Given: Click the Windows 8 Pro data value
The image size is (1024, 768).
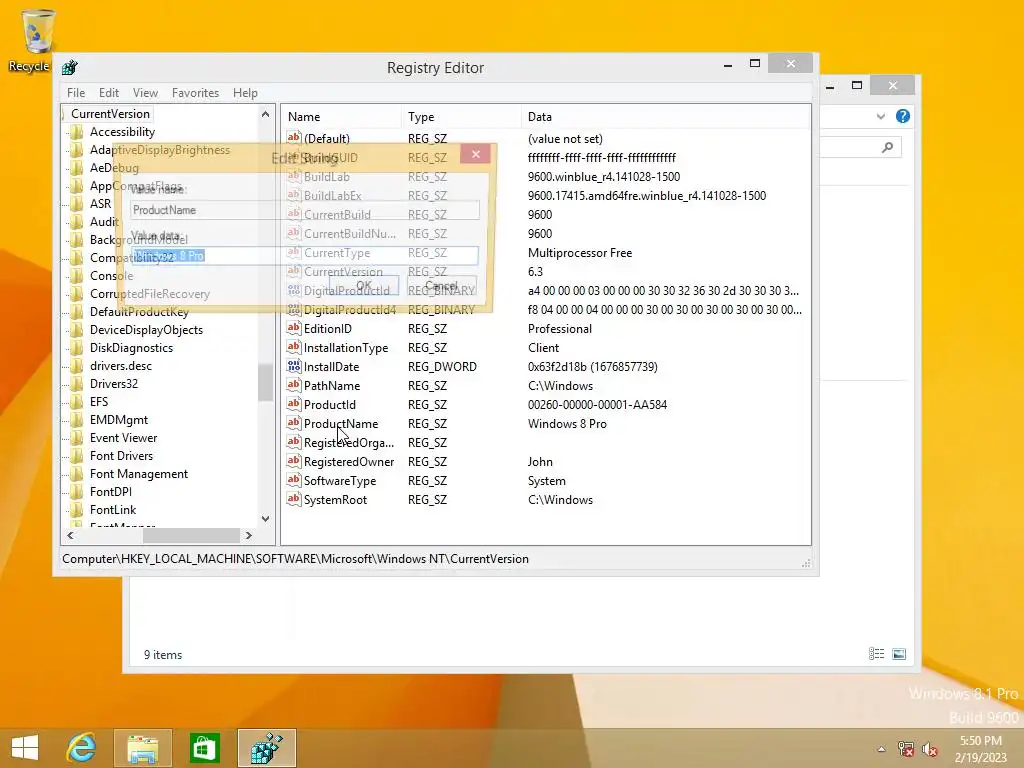Looking at the screenshot, I should pyautogui.click(x=567, y=424).
